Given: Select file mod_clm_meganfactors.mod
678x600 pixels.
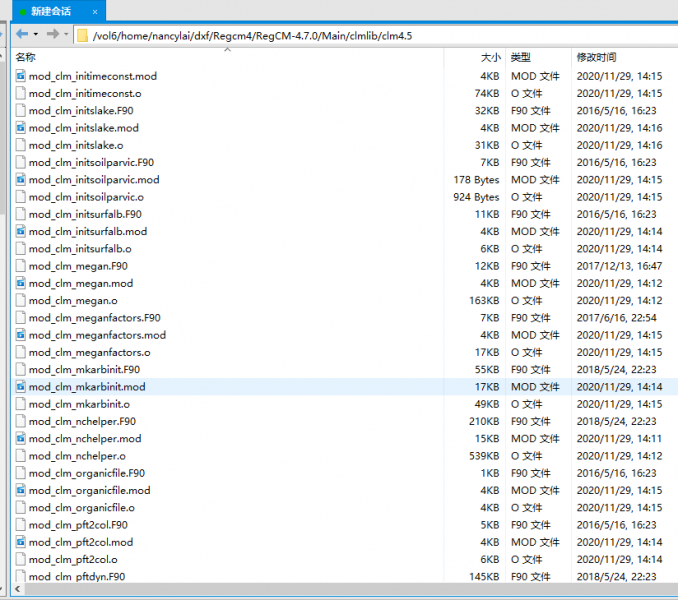Looking at the screenshot, I should pyautogui.click(x=97, y=335).
